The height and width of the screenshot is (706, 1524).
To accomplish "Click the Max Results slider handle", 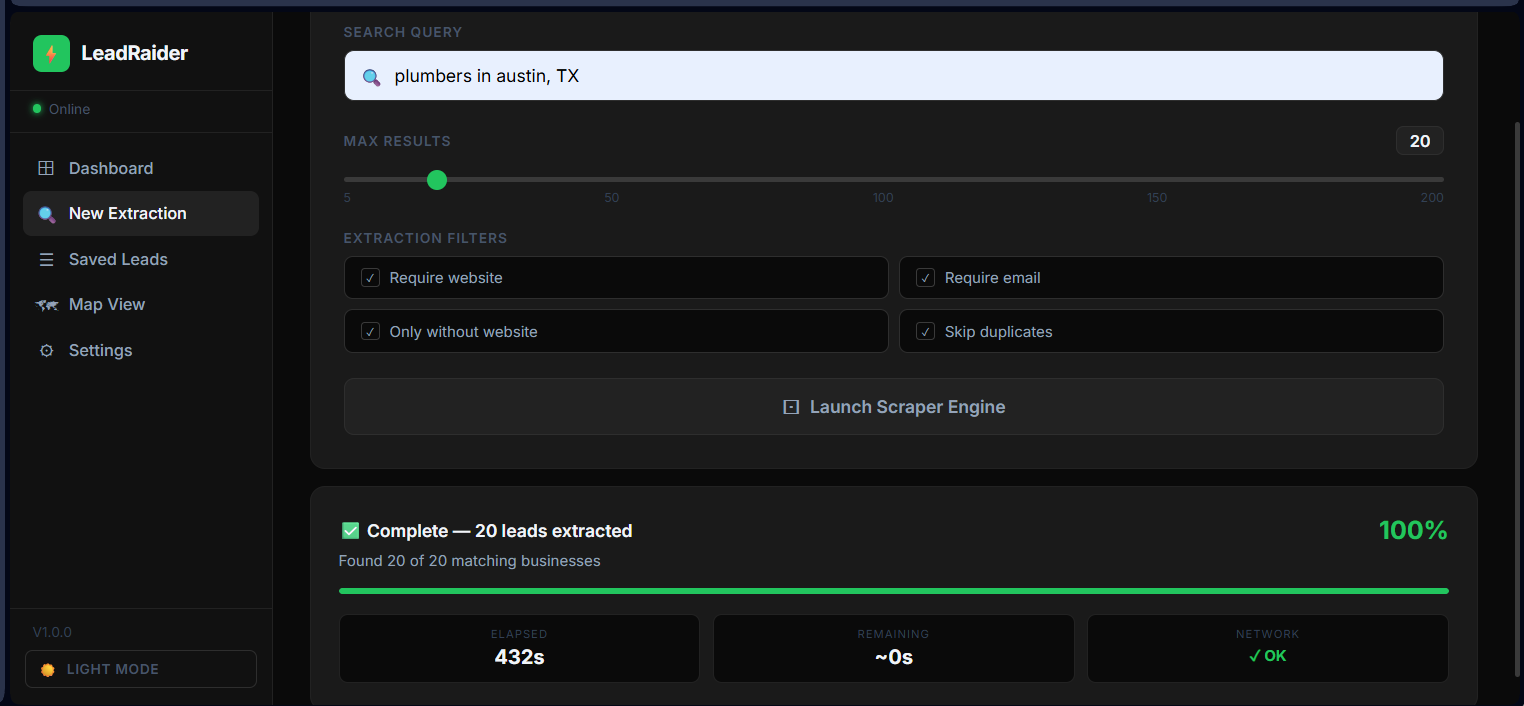I will click(437, 180).
